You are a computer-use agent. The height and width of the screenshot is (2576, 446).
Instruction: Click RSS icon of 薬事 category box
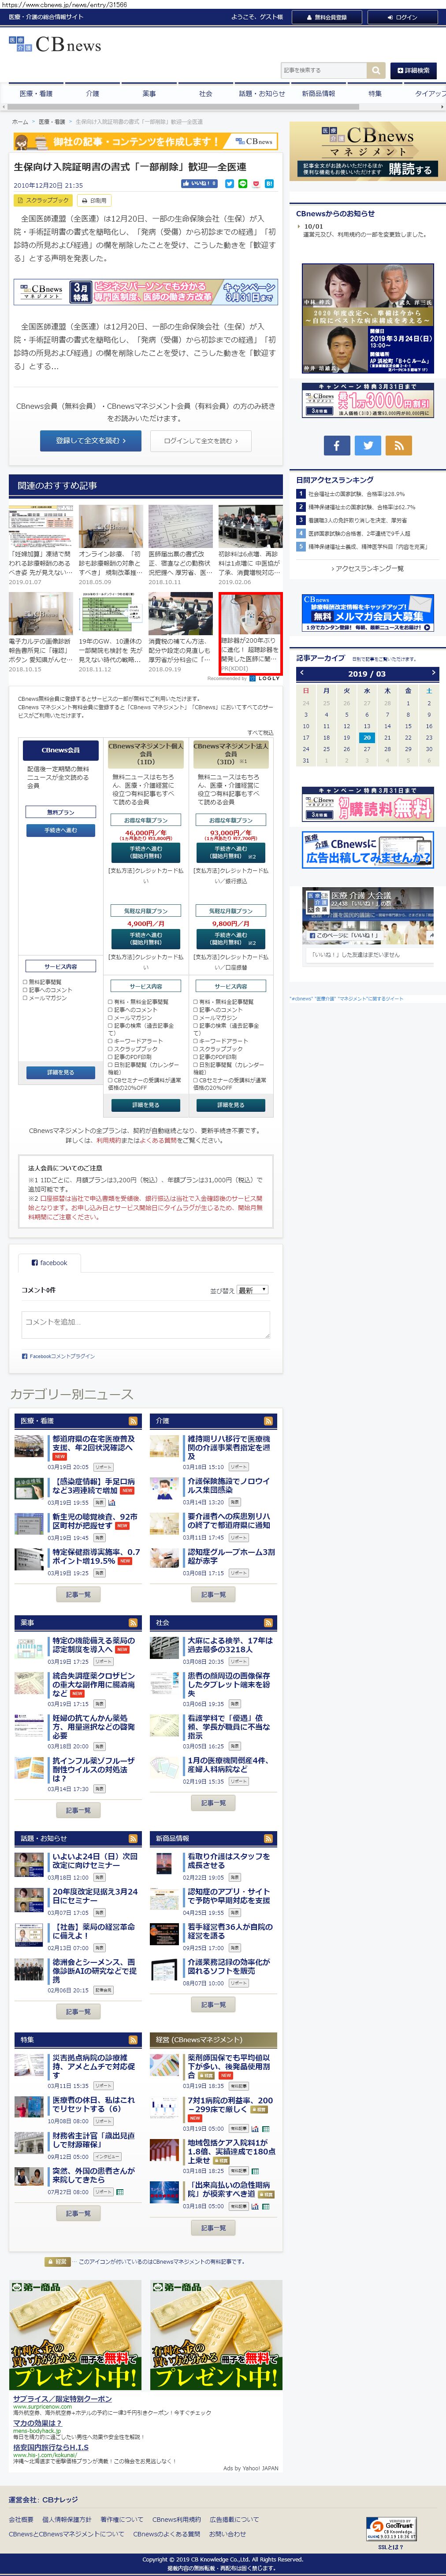(132, 1623)
